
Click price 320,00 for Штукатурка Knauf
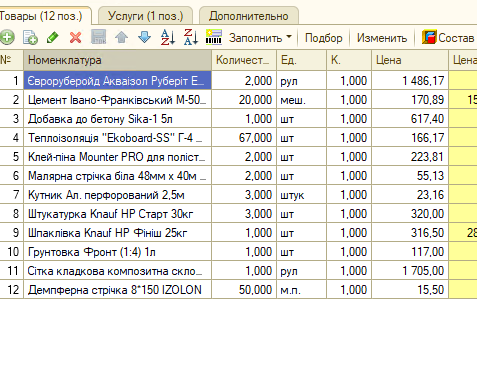click(x=410, y=213)
